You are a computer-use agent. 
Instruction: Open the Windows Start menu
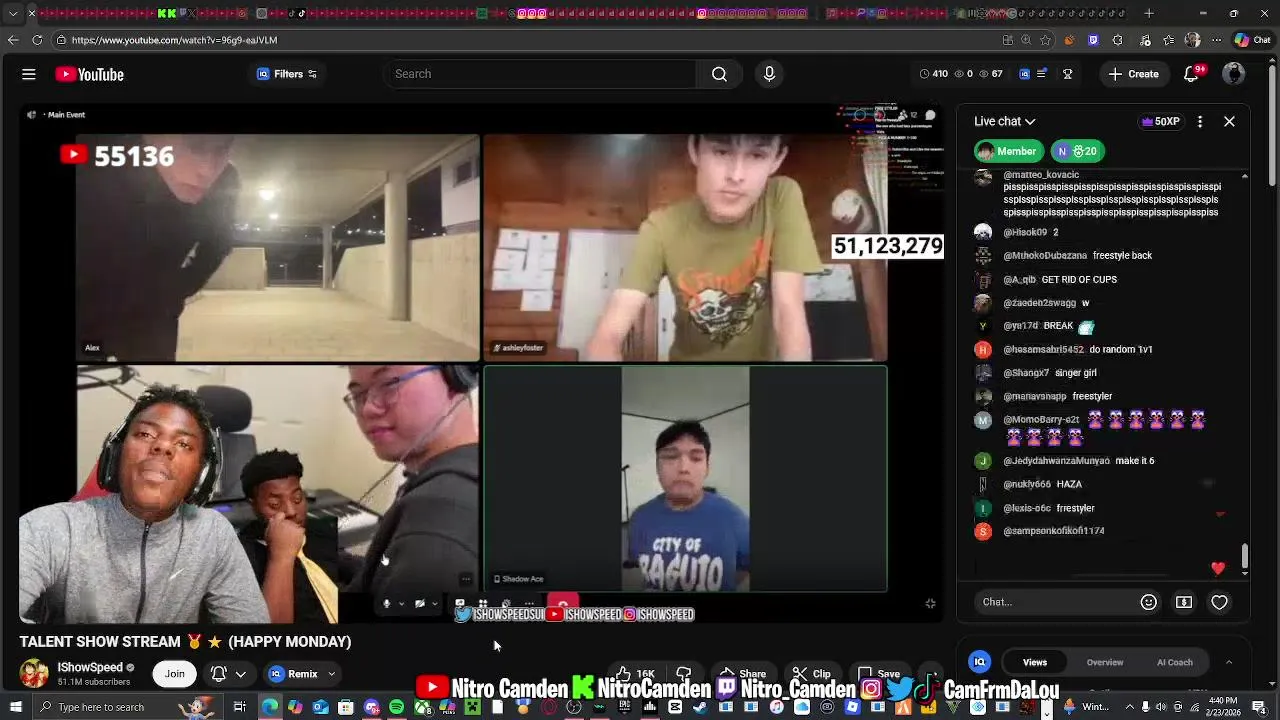(x=15, y=707)
